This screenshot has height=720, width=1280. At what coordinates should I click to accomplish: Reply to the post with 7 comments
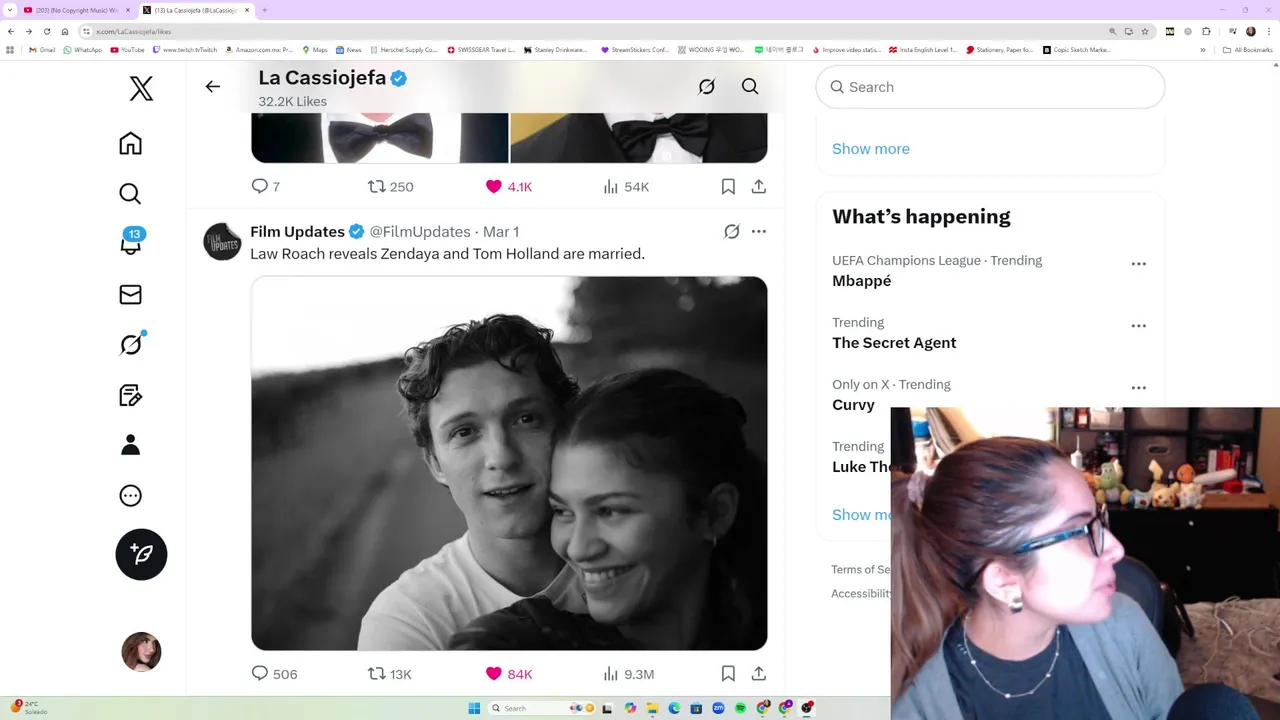pyautogui.click(x=266, y=186)
